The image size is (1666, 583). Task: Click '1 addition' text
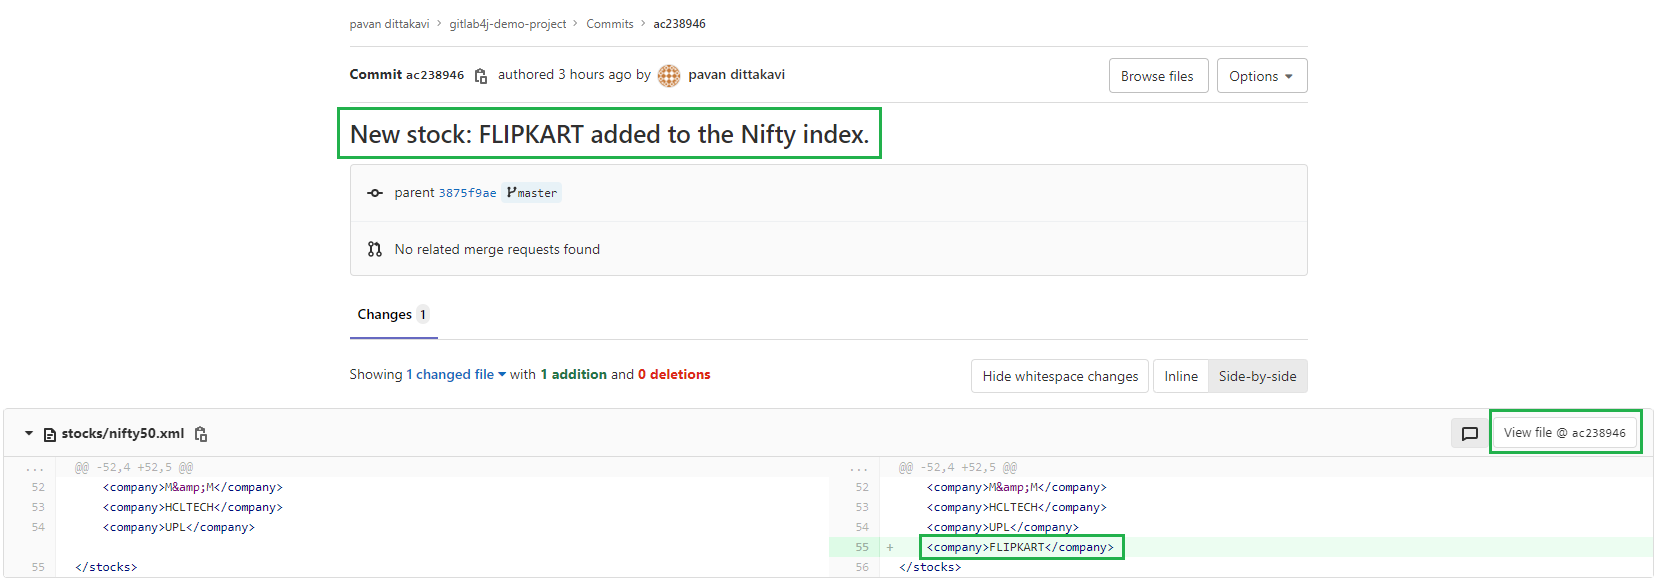point(573,374)
